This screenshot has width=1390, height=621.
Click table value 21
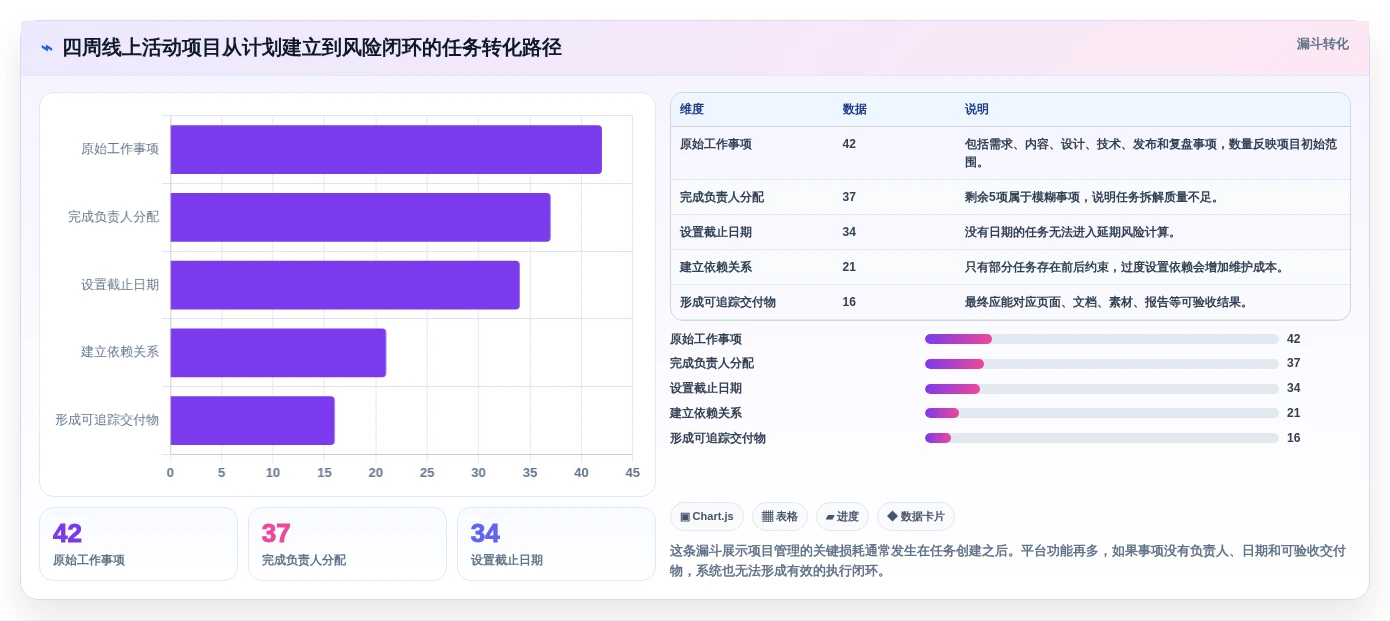[x=849, y=267]
